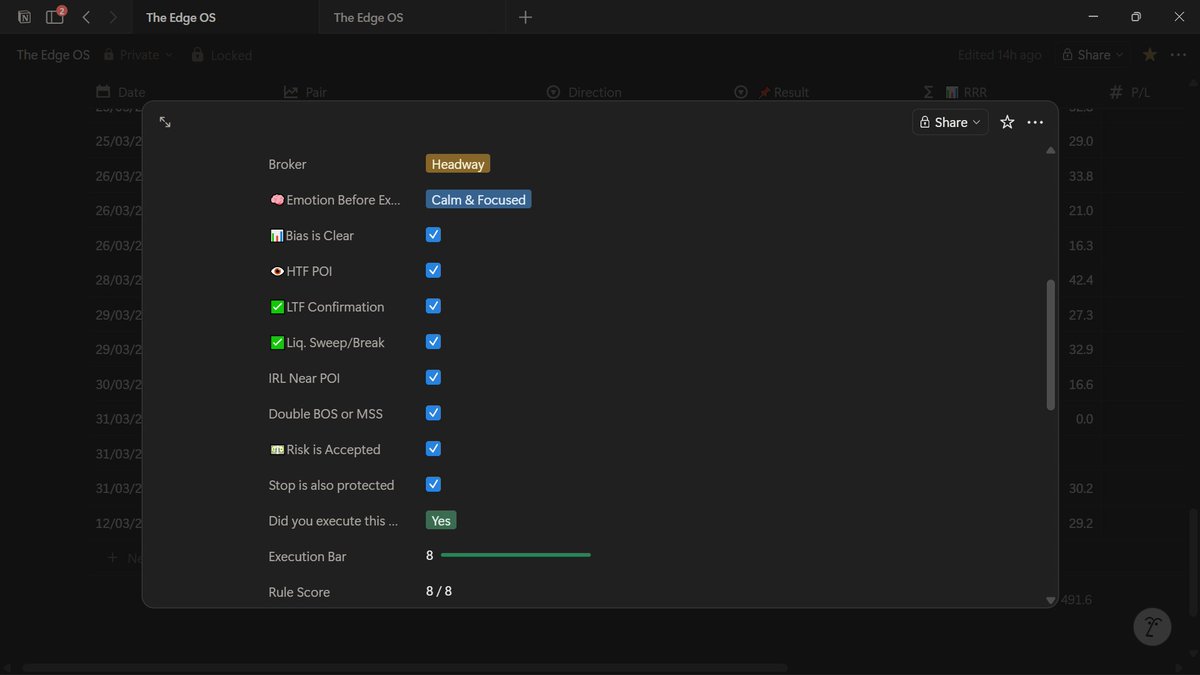Add a new tab with plus icon
This screenshot has height=675, width=1200.
coord(526,17)
